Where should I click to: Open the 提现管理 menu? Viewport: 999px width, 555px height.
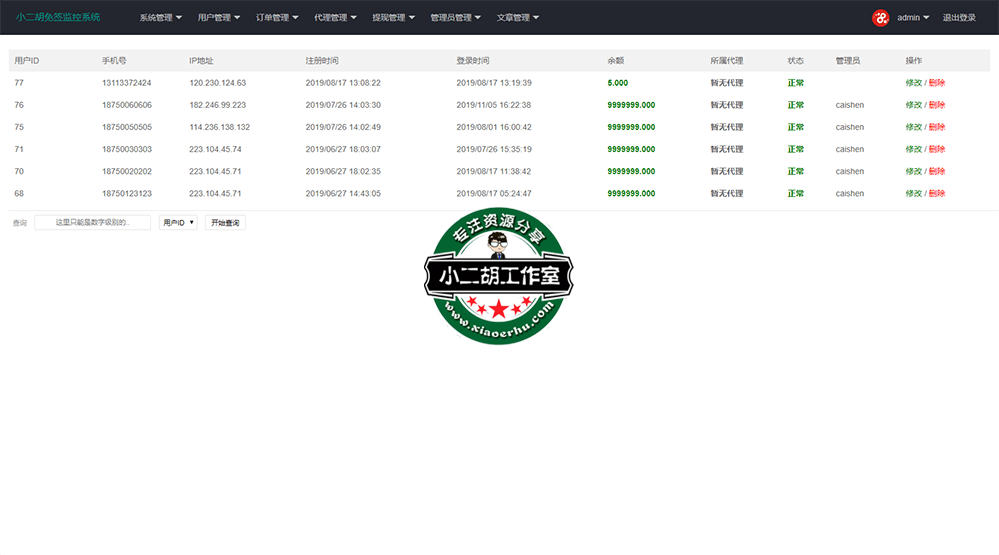pyautogui.click(x=393, y=18)
